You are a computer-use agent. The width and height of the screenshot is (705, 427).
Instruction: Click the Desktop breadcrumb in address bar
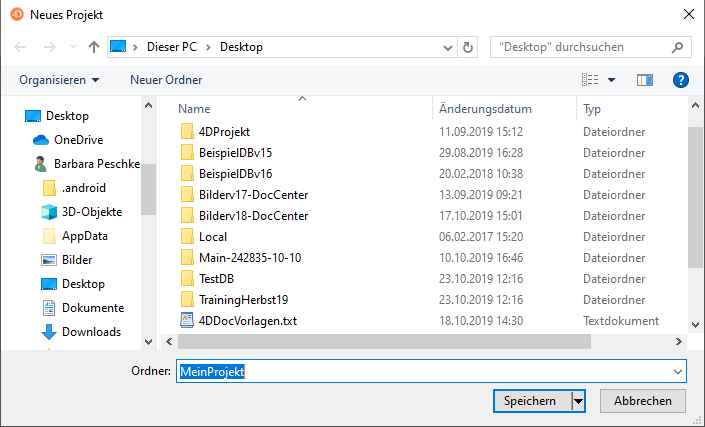pos(241,47)
